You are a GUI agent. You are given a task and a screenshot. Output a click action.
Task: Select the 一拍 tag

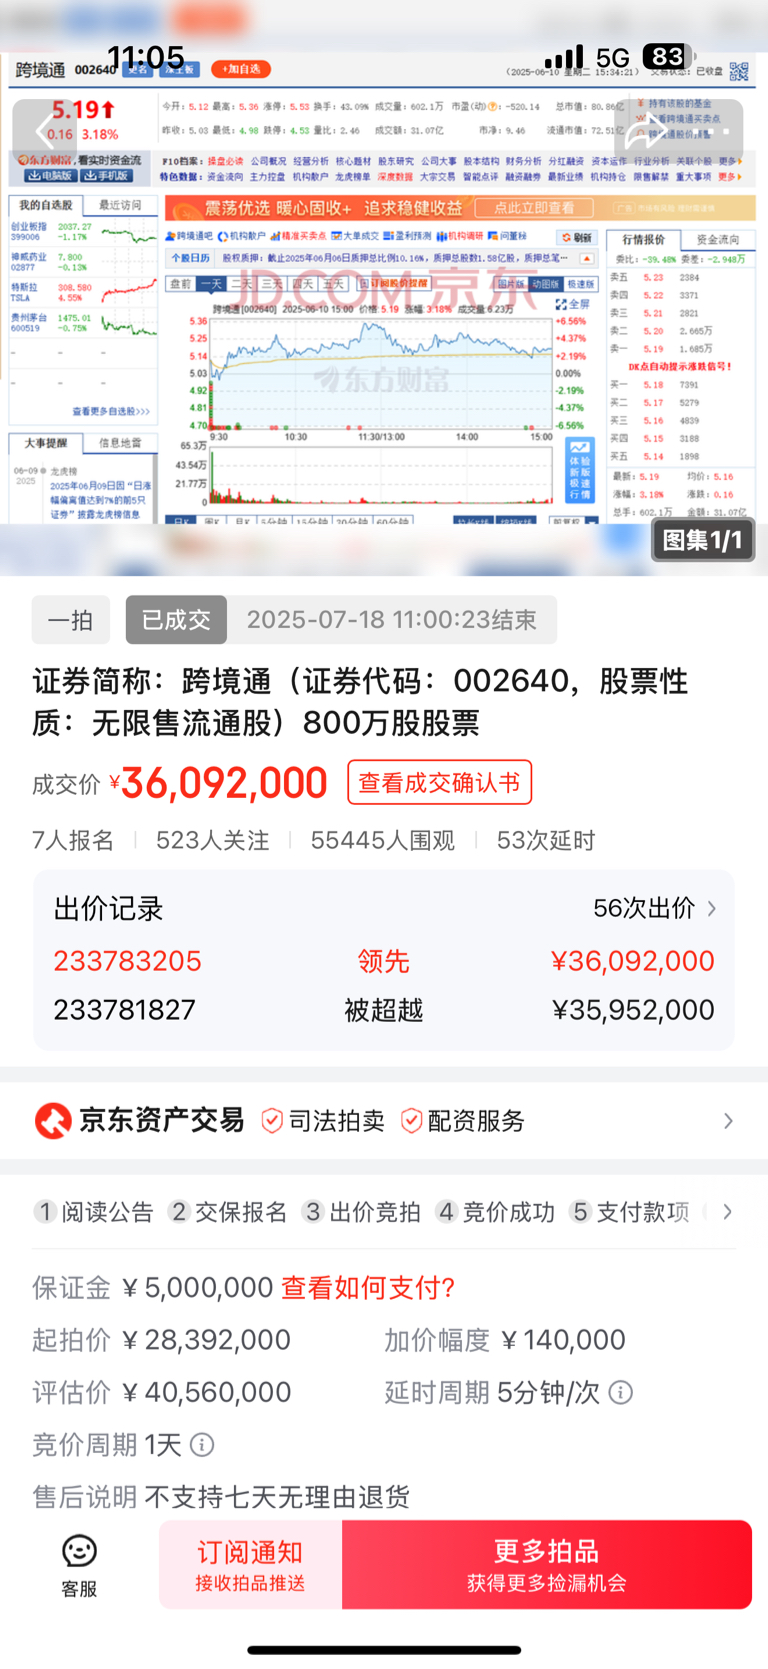[x=70, y=620]
